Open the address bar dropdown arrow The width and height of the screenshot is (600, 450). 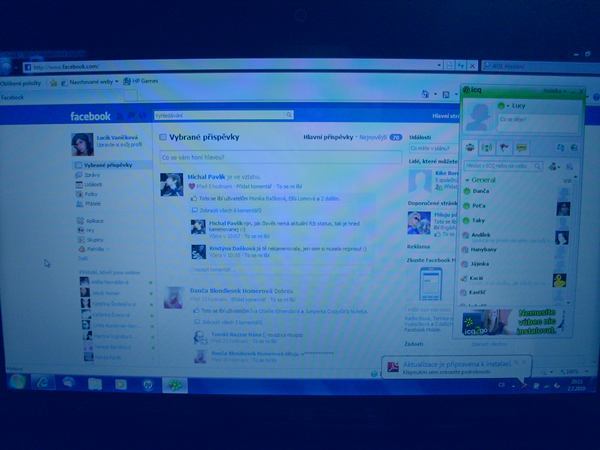click(439, 66)
